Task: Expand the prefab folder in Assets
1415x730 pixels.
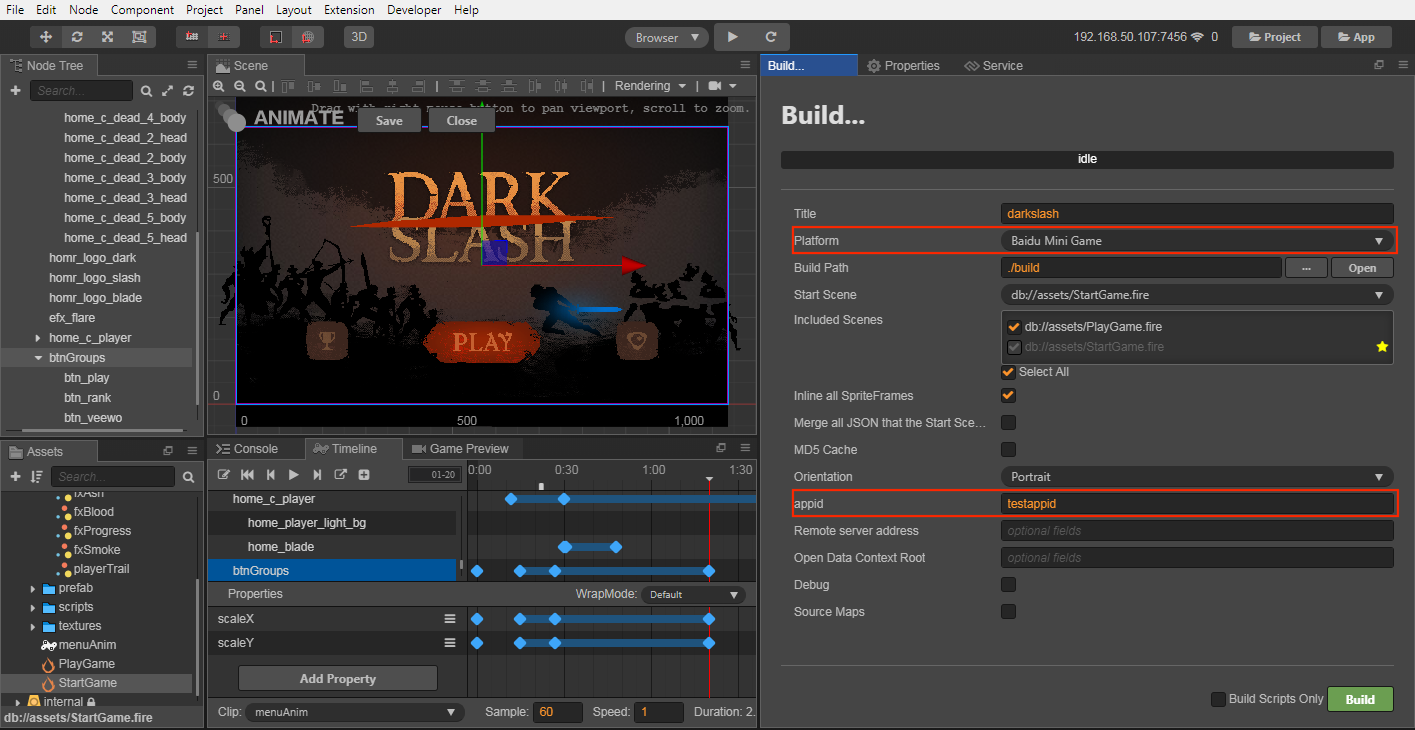Action: point(33,588)
